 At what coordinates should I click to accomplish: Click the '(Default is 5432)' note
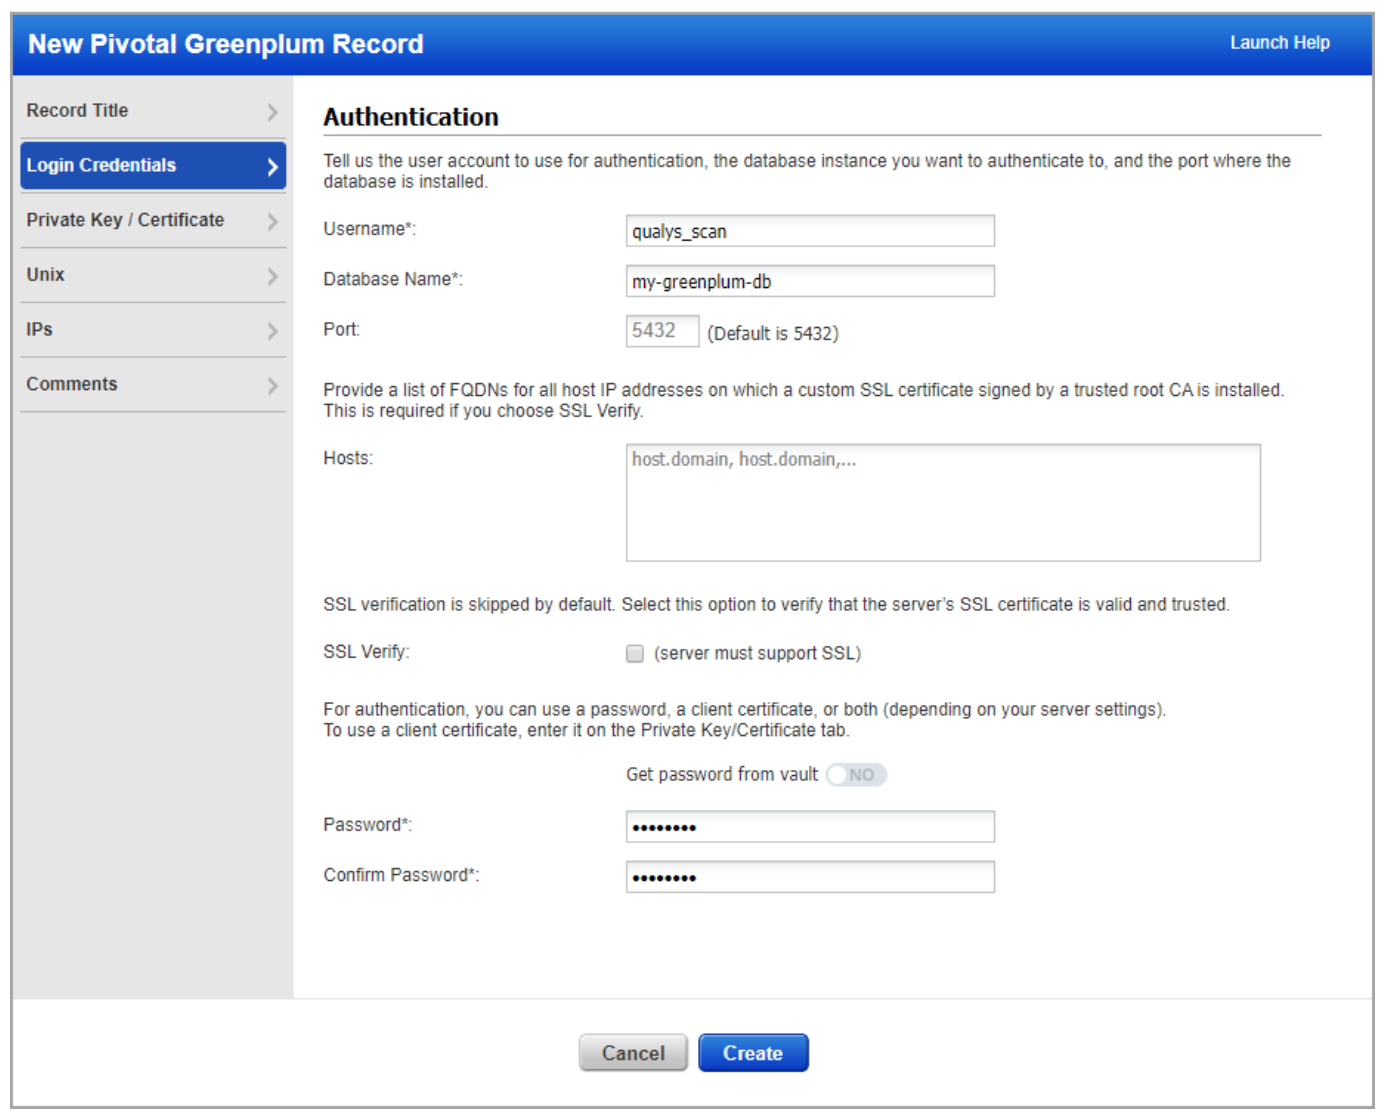pyautogui.click(x=773, y=334)
